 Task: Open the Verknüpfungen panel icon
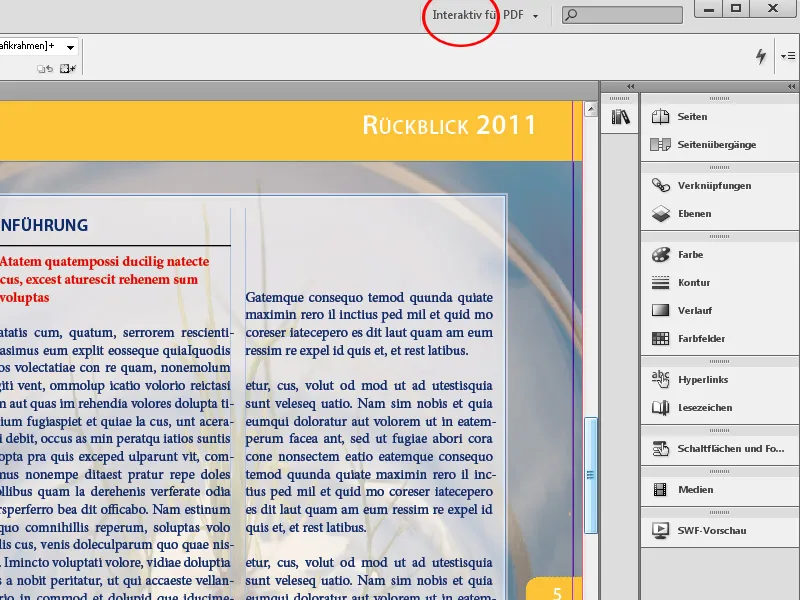(661, 185)
